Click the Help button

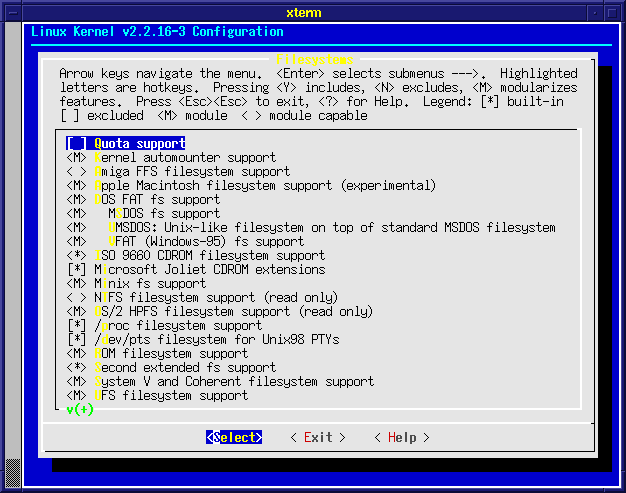402,438
